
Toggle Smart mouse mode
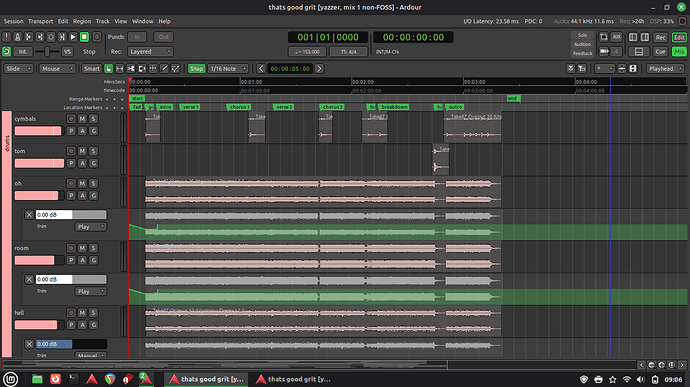coord(92,69)
